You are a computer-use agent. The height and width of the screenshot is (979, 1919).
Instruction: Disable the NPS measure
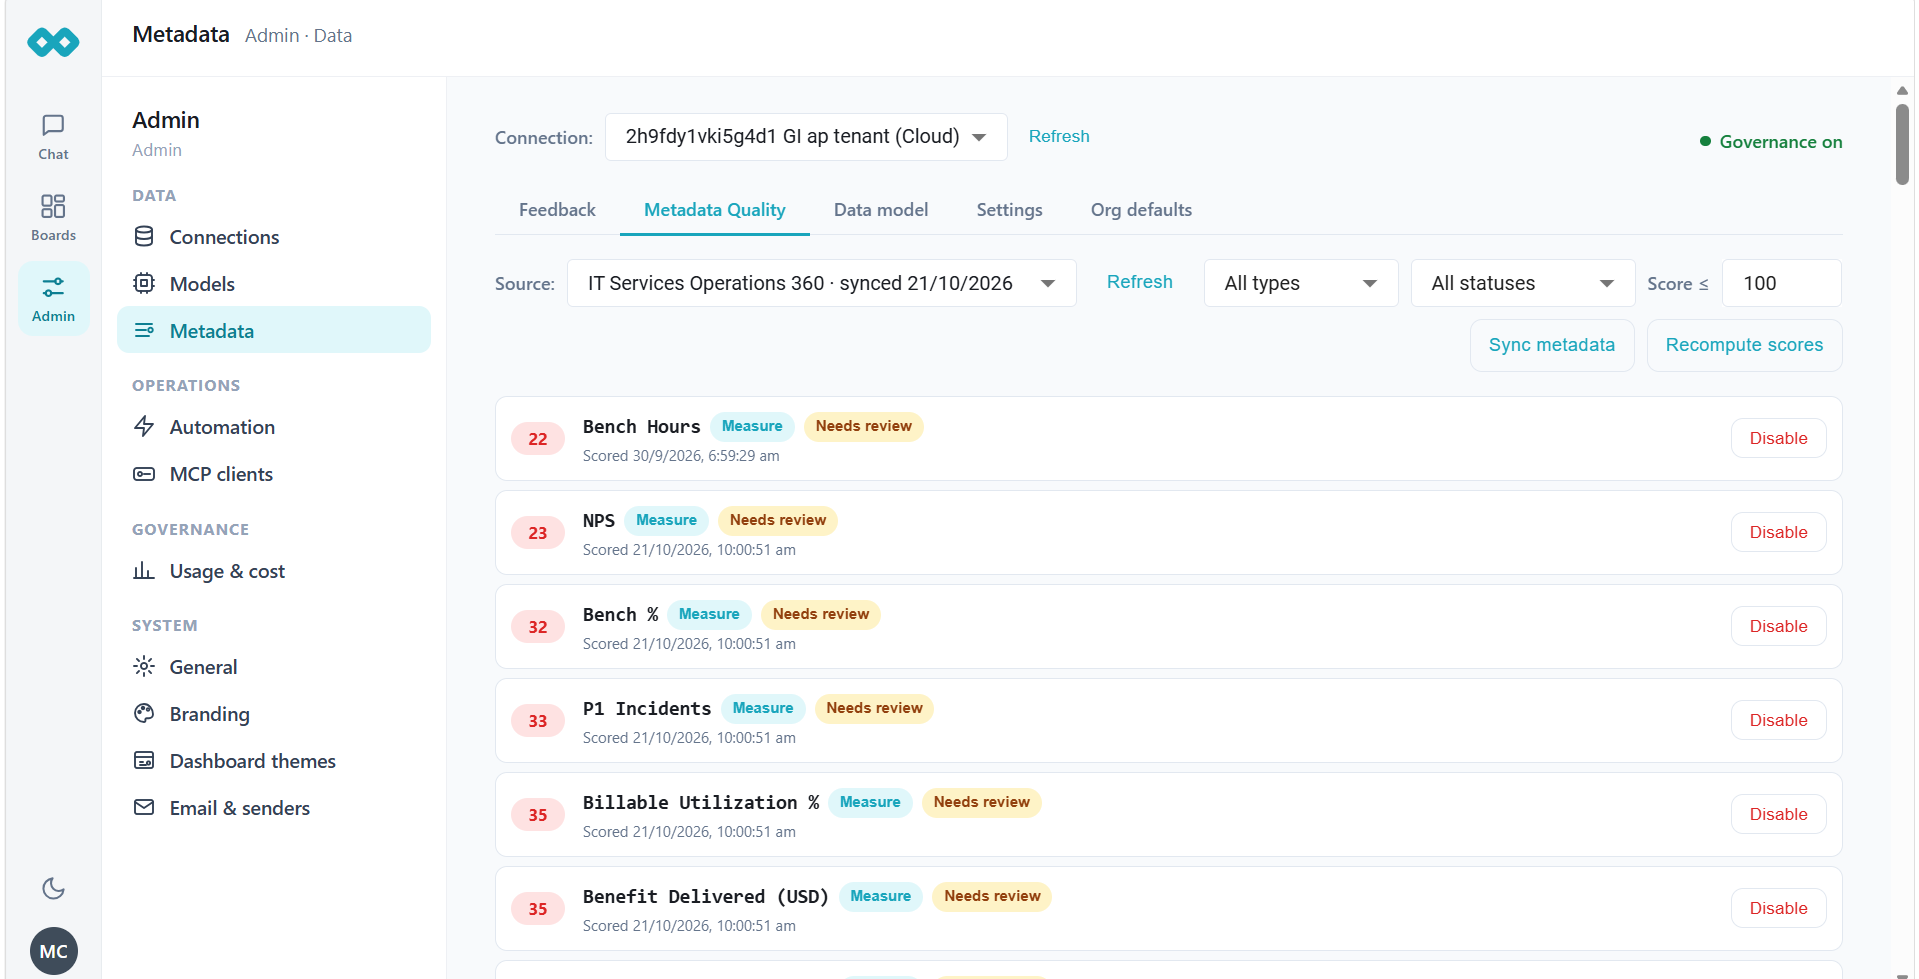tap(1778, 532)
